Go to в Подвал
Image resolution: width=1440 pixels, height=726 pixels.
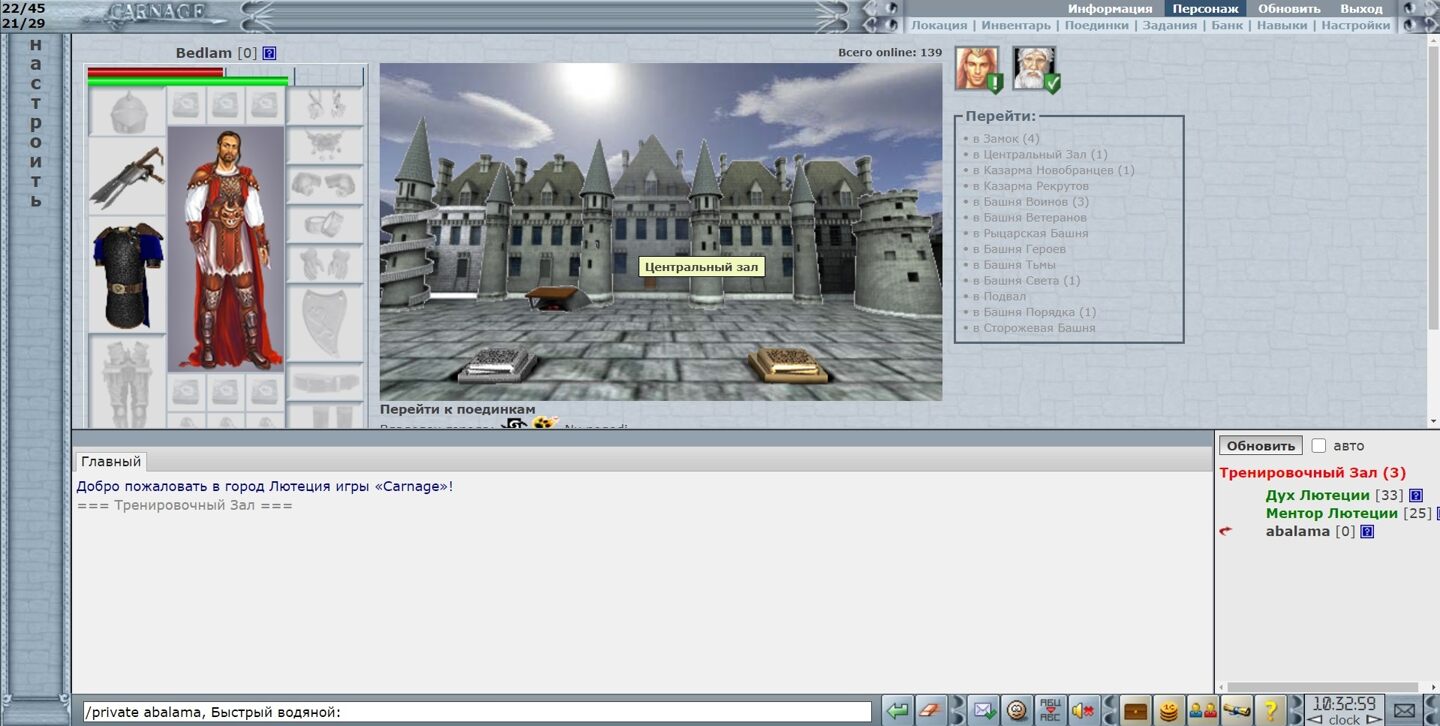point(999,296)
